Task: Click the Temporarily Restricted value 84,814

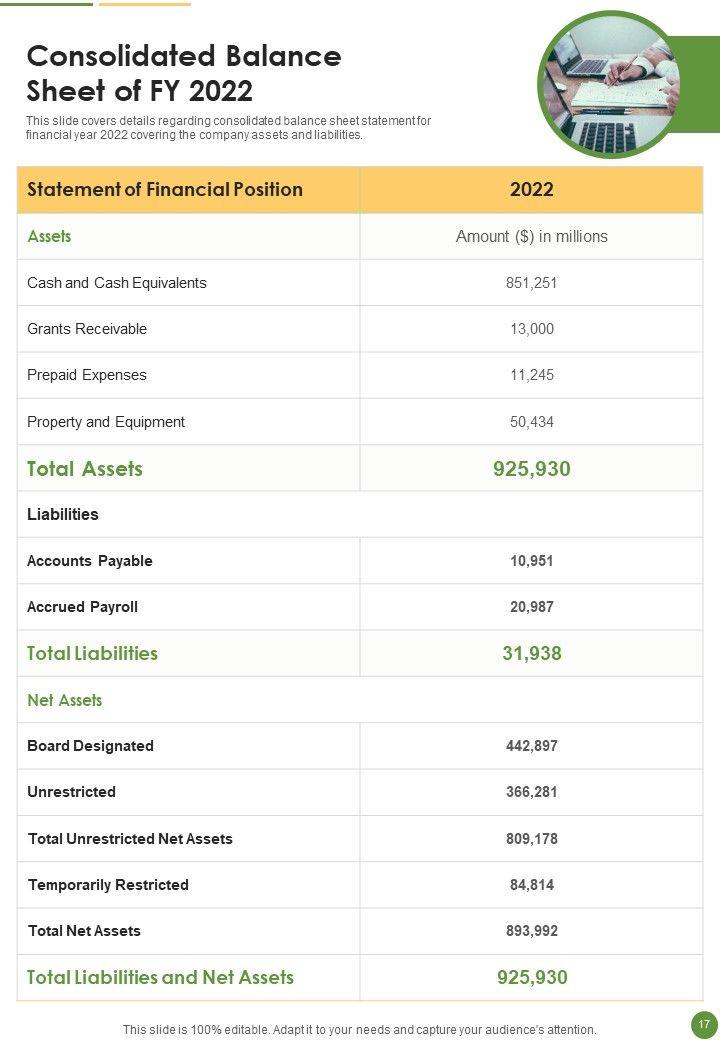Action: 531,885
